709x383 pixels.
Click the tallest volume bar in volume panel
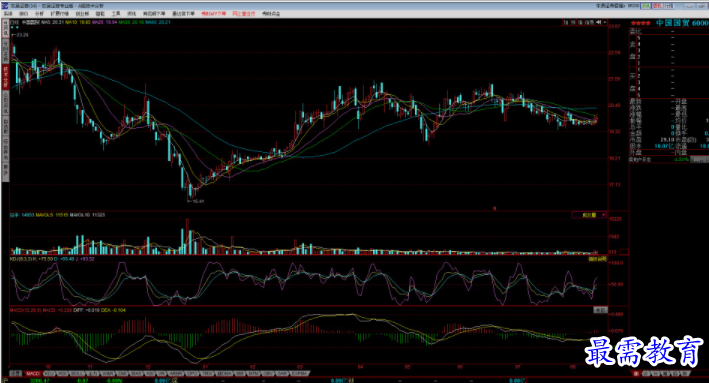tap(187, 236)
